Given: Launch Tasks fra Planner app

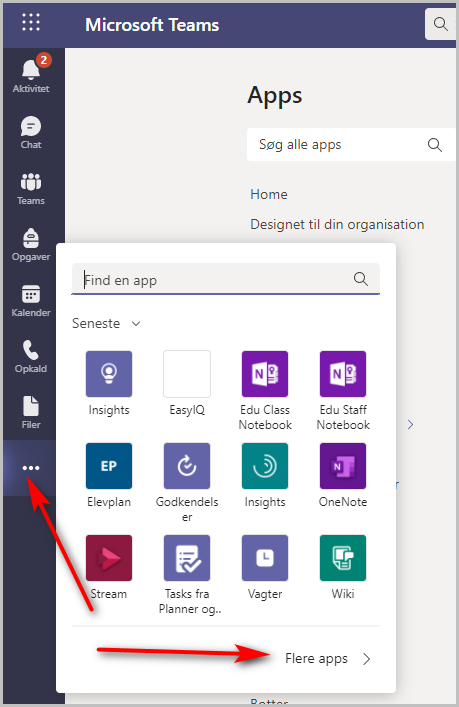Looking at the screenshot, I should tap(187, 575).
